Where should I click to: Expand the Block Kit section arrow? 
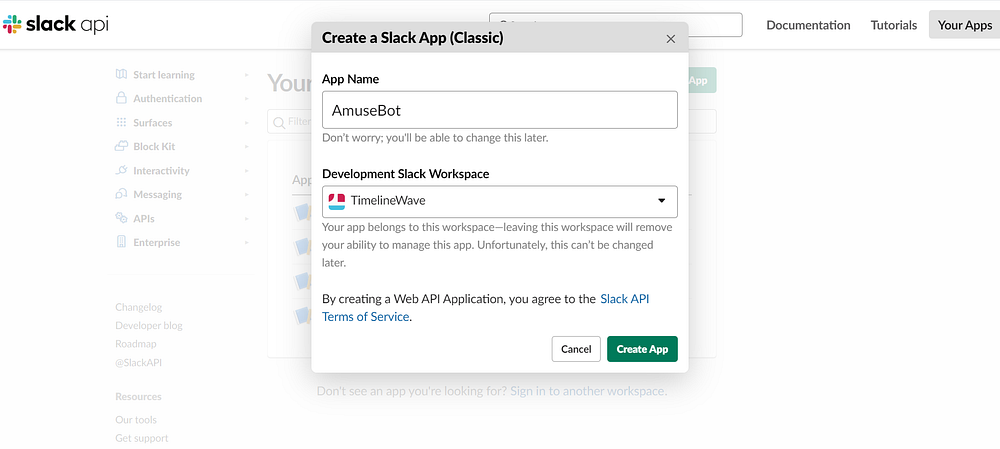247,147
